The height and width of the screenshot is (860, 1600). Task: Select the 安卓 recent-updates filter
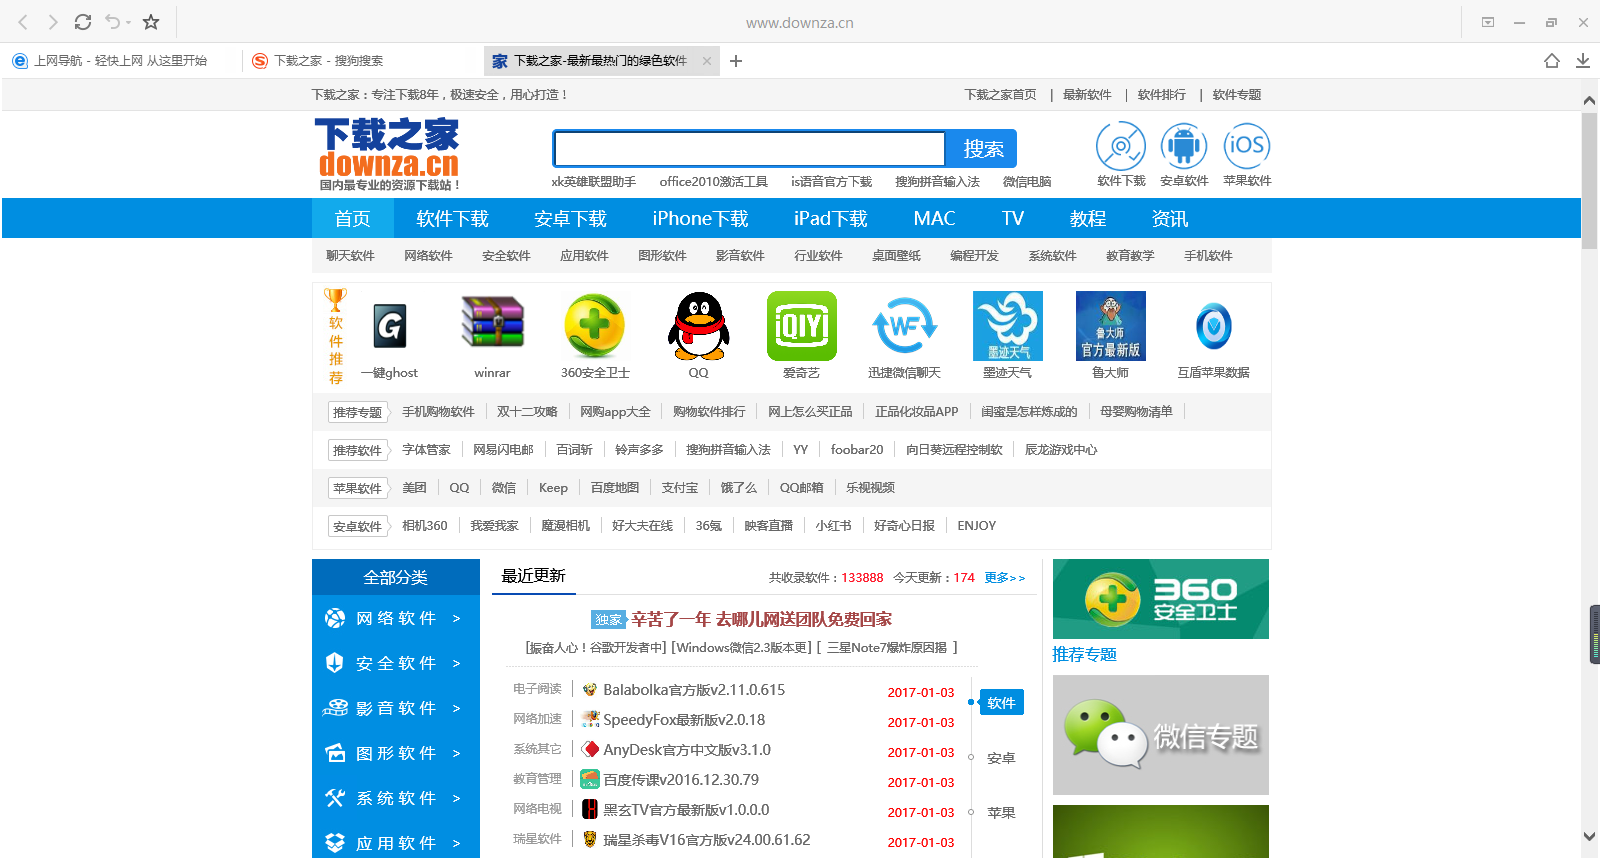coord(1001,758)
